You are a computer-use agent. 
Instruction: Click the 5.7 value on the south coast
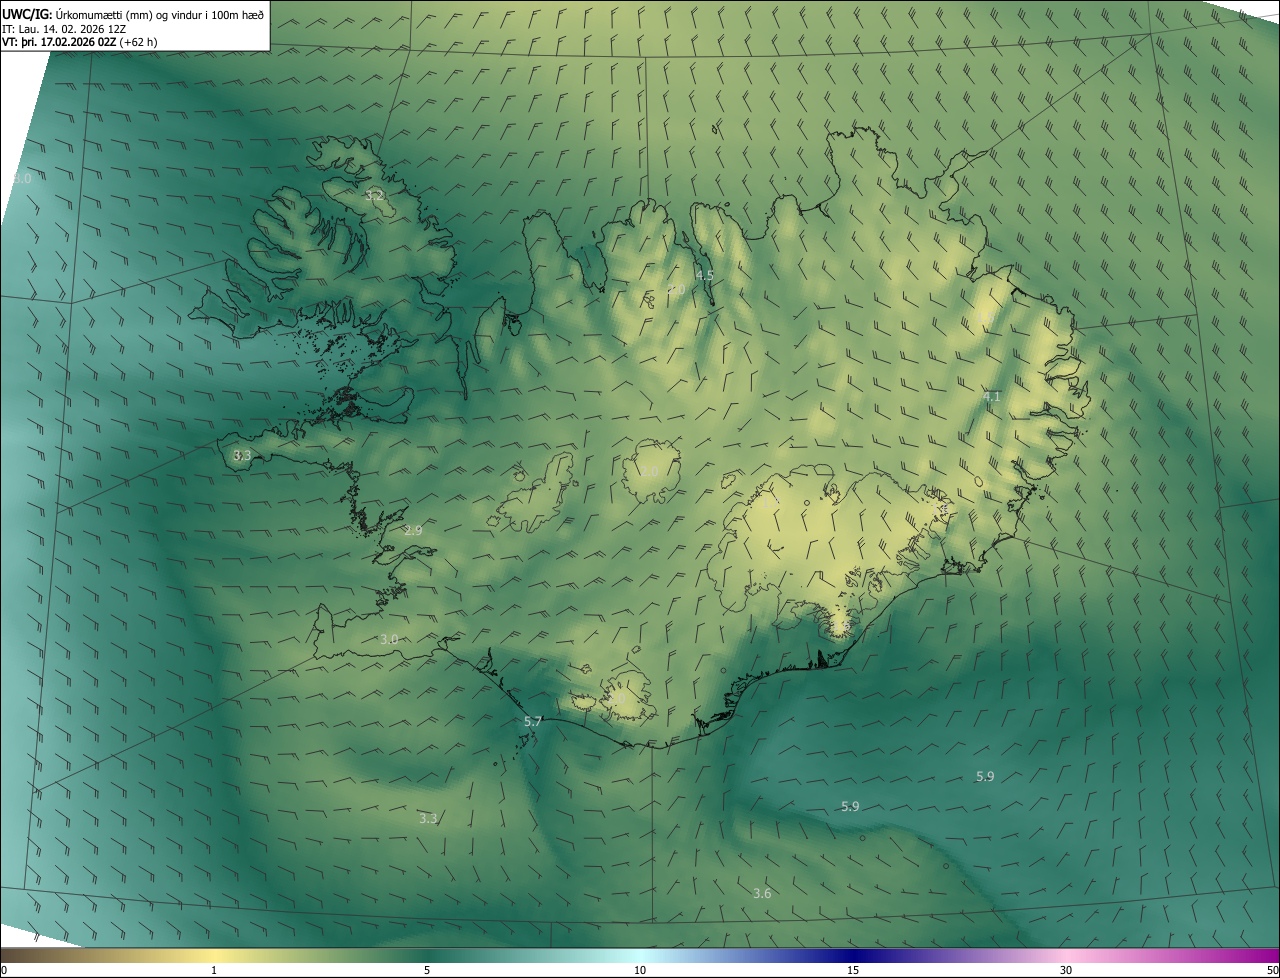pos(533,721)
